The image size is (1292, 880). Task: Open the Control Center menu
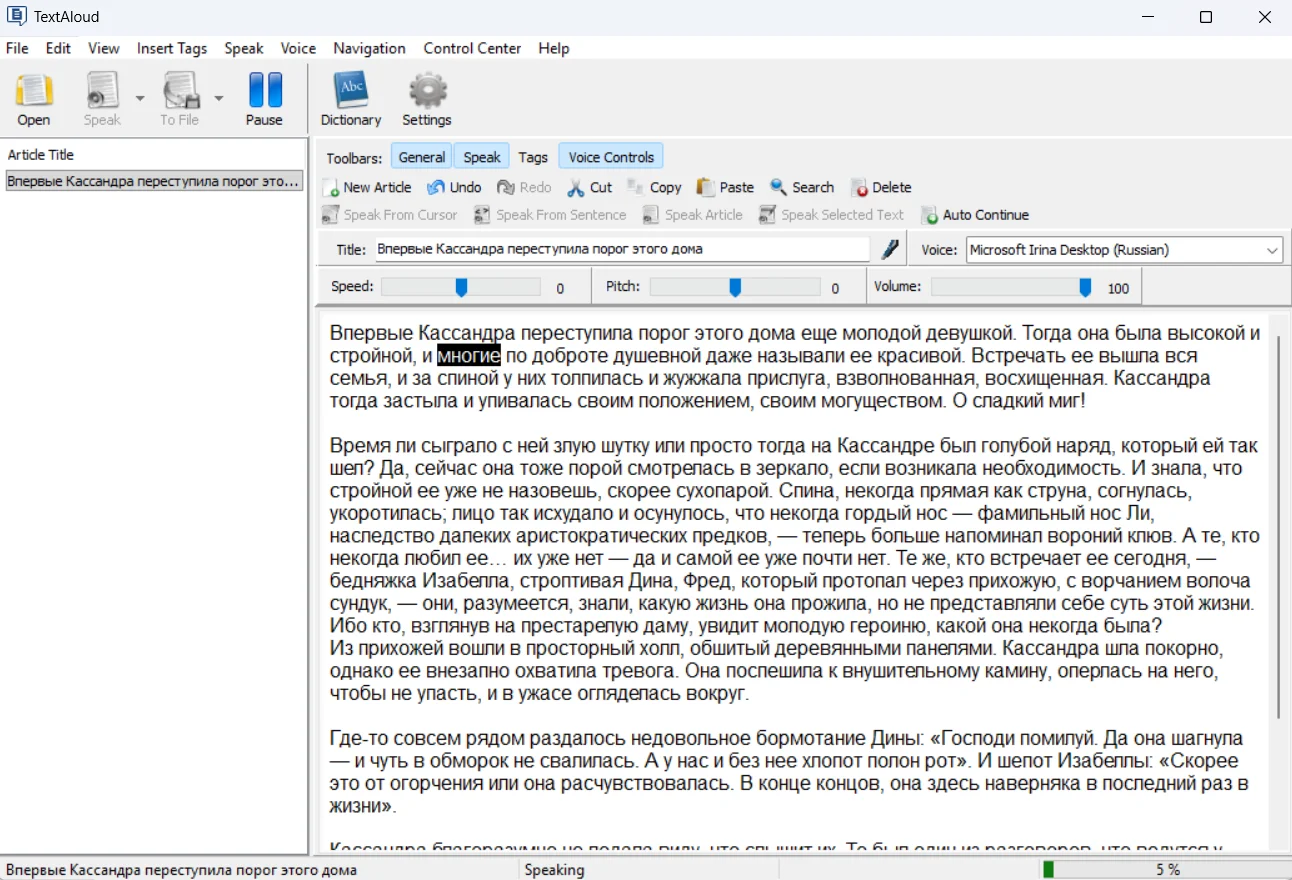tap(472, 48)
